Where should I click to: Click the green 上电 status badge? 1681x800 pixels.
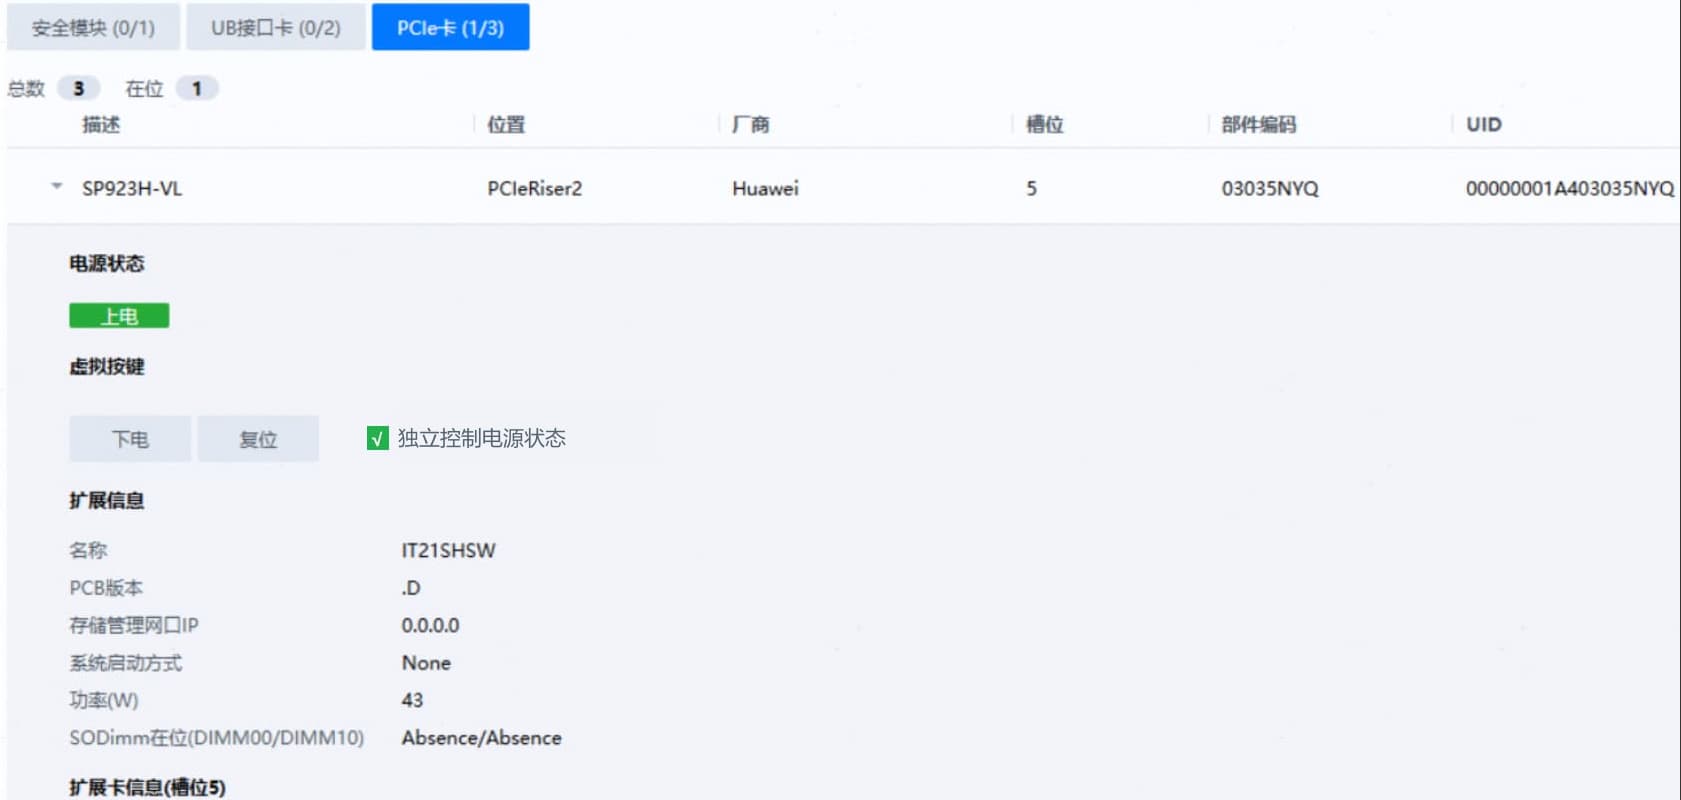[x=119, y=316]
